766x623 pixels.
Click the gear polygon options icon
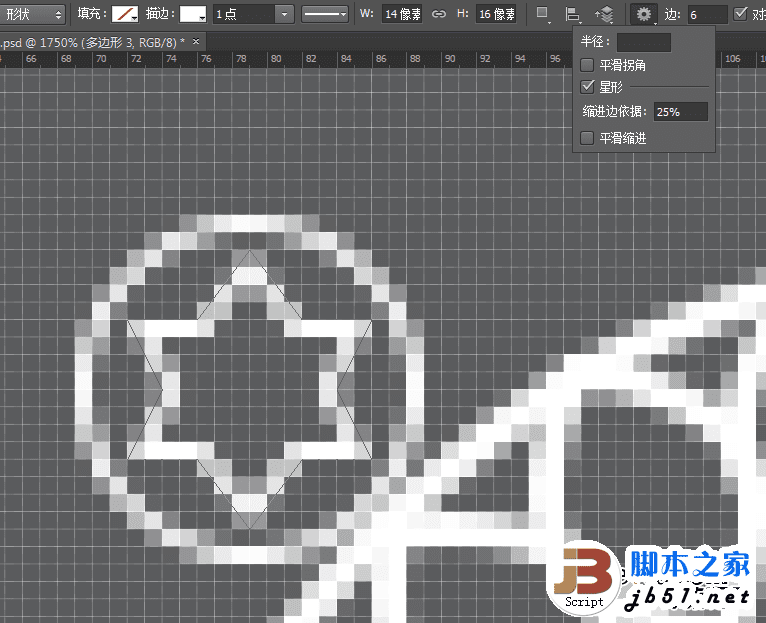pyautogui.click(x=644, y=14)
